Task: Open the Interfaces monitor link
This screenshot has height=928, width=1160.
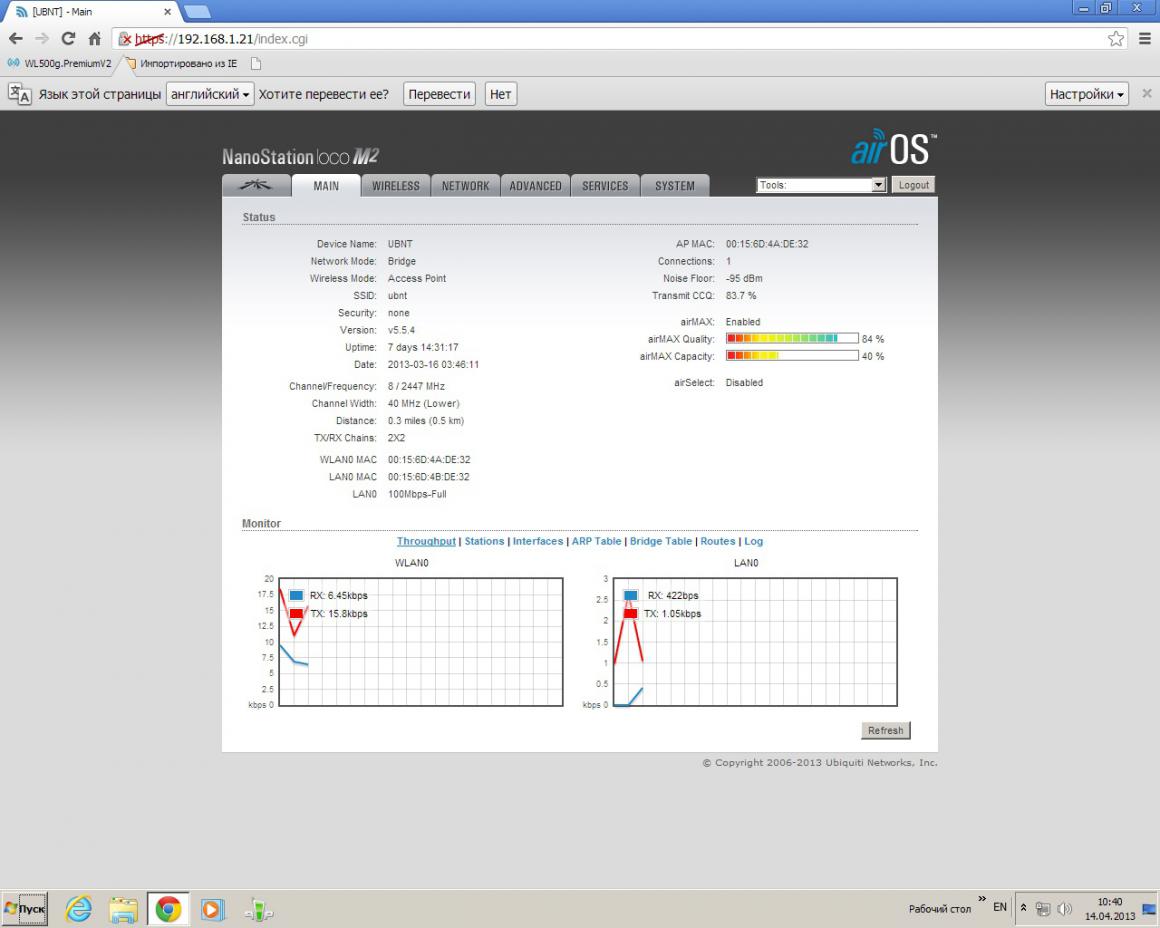Action: (538, 541)
